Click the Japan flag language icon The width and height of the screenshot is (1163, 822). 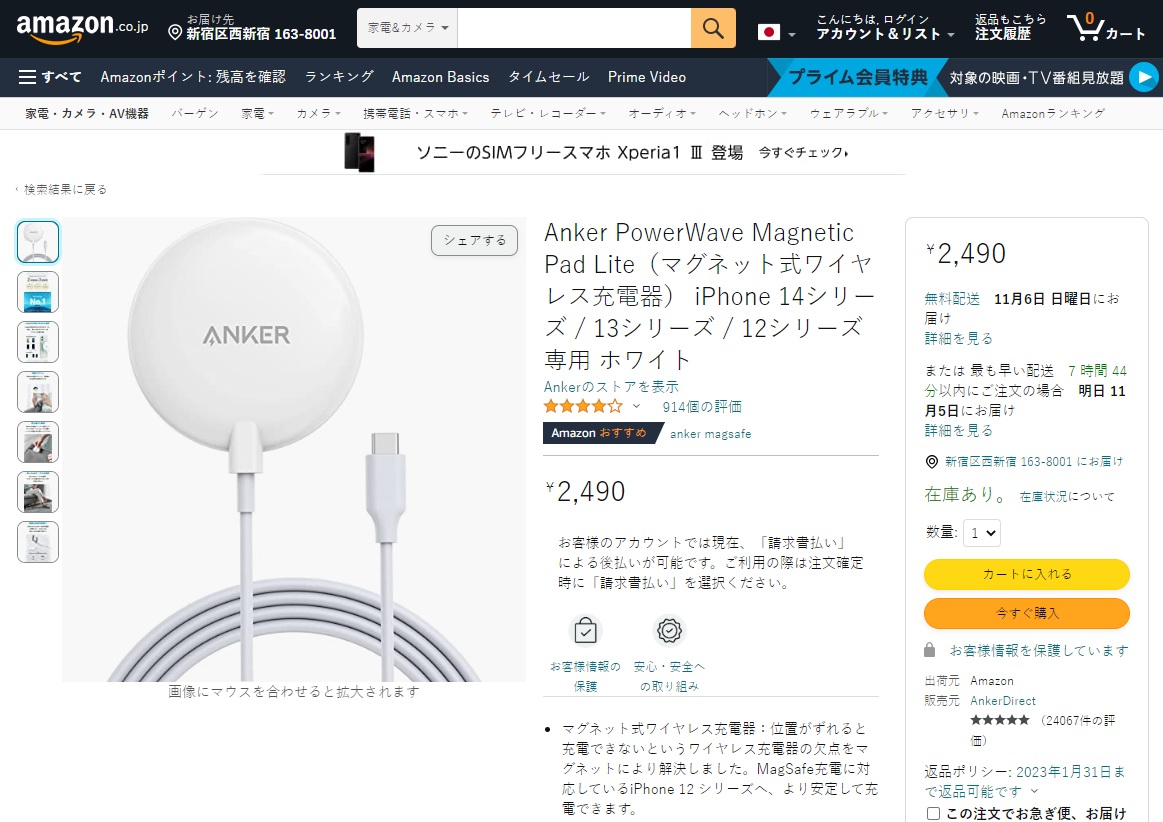[x=768, y=31]
